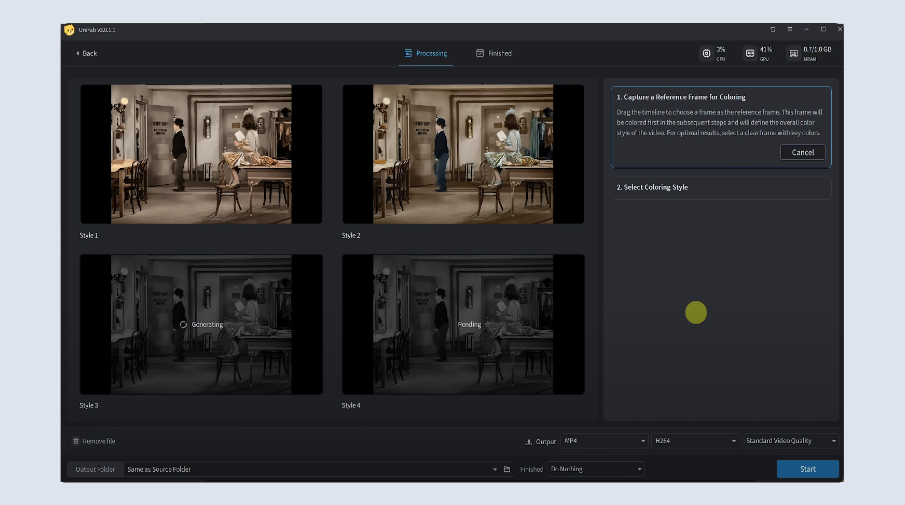Cancel the reference frame capture
Image resolution: width=905 pixels, height=505 pixels.
802,152
